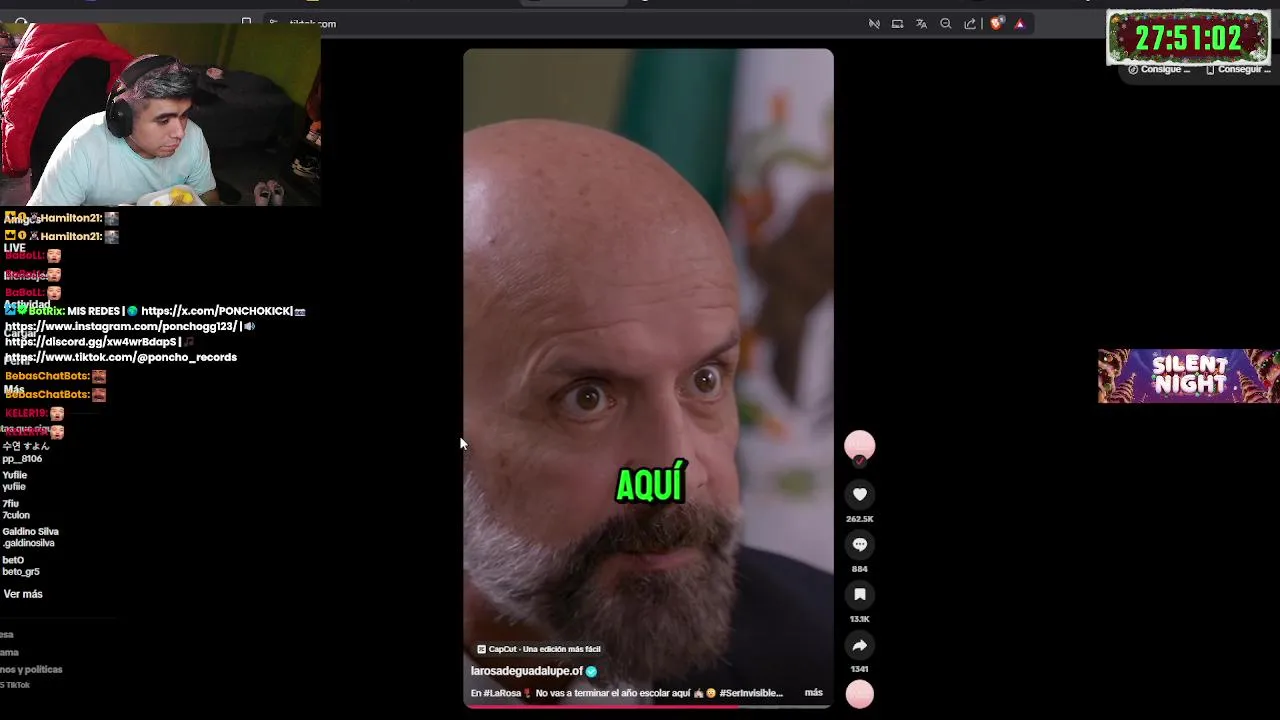
Task: Seek on the video progress bar
Action: coord(648,706)
